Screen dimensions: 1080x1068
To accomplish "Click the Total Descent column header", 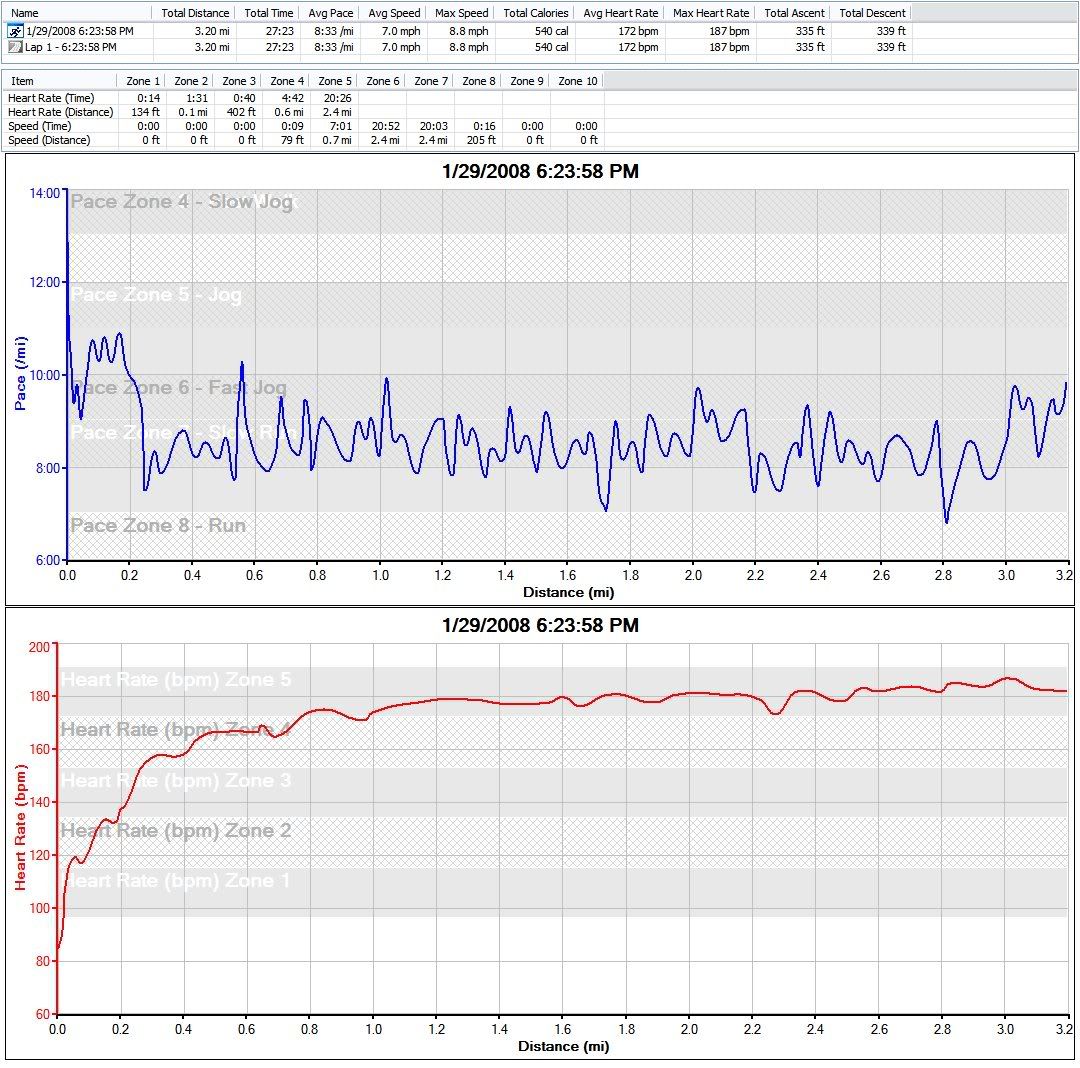I will point(872,13).
